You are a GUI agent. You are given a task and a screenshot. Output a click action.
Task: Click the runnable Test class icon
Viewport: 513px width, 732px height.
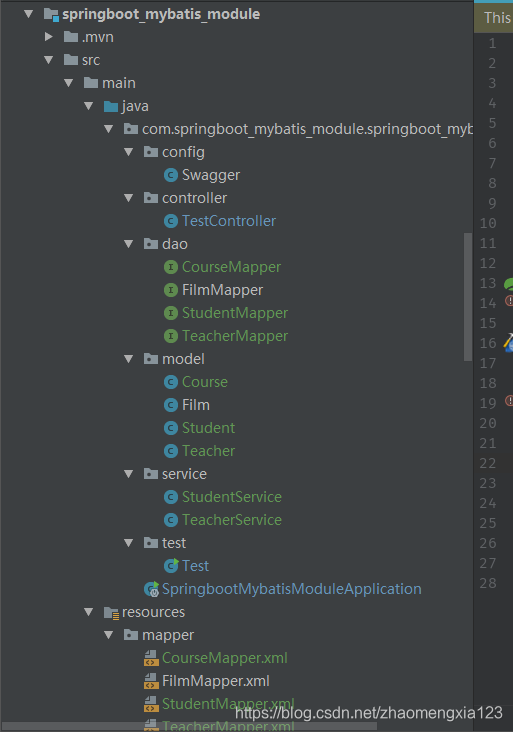(x=171, y=565)
